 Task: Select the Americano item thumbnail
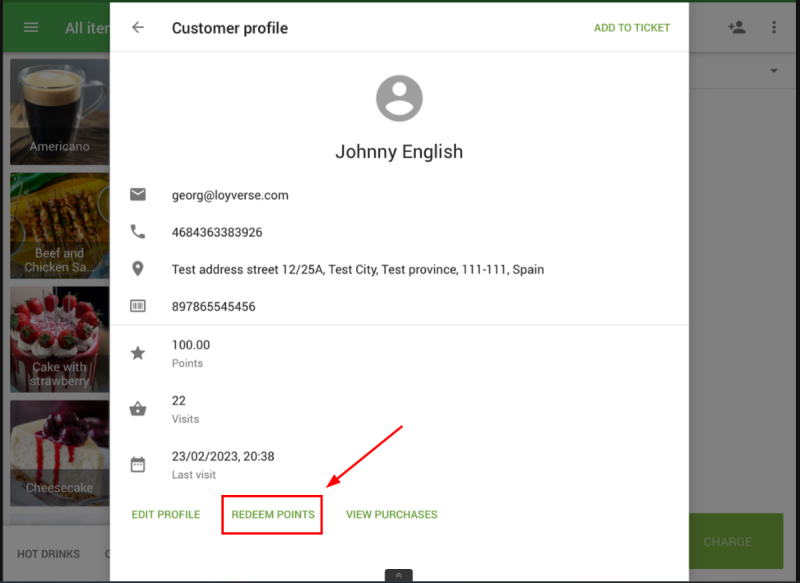click(x=58, y=111)
